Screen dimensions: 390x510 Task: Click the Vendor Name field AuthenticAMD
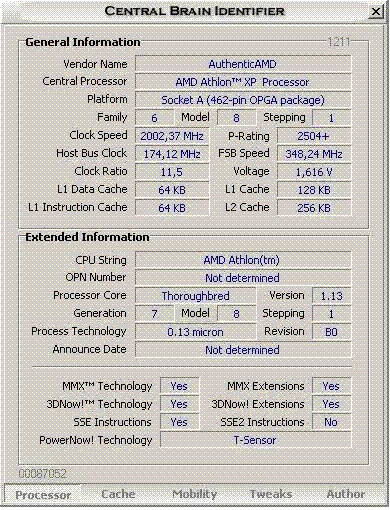243,64
